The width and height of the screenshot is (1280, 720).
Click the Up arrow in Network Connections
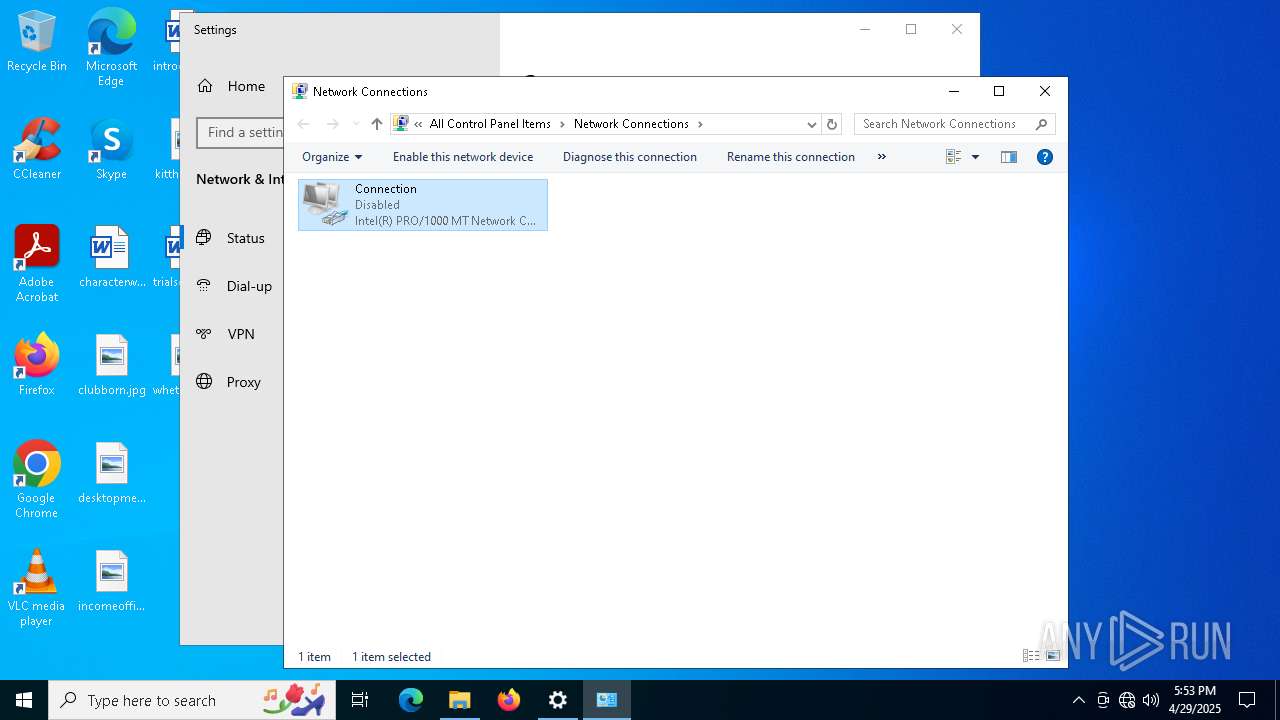376,124
